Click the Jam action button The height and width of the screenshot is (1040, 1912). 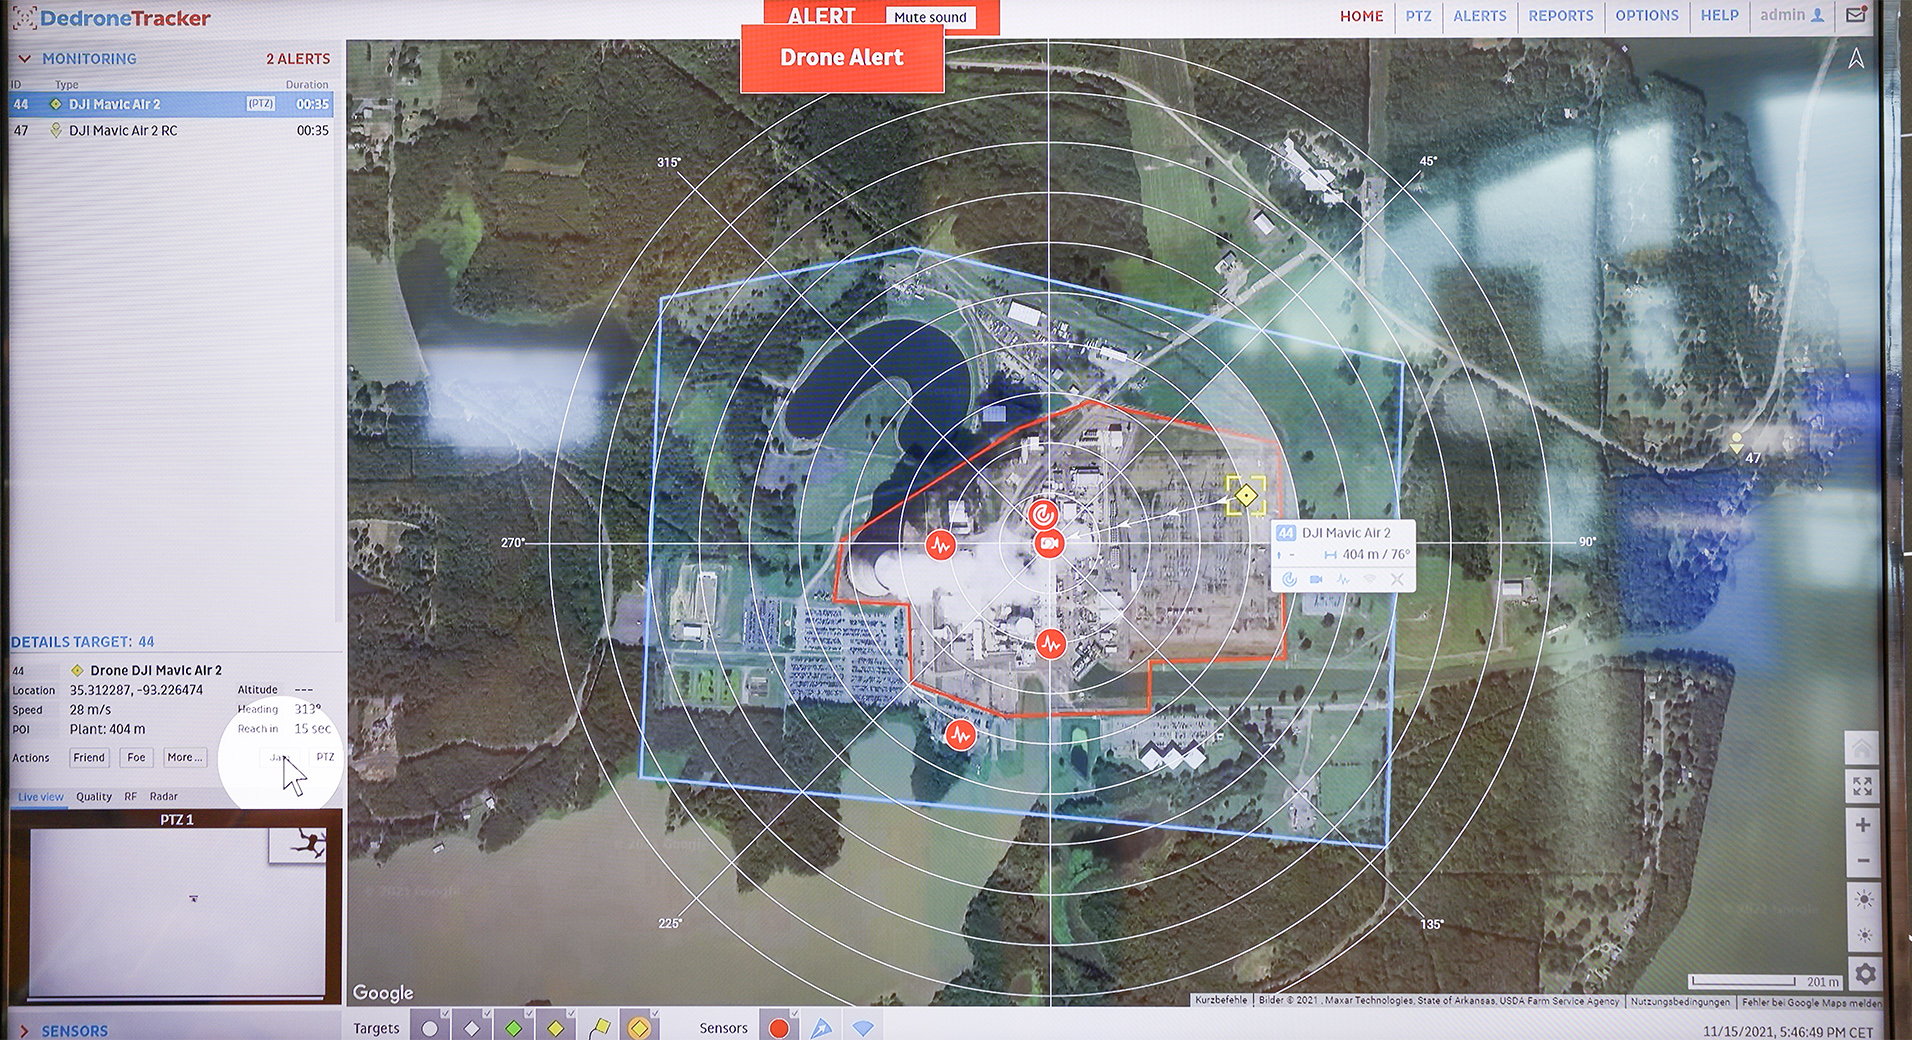(x=279, y=758)
